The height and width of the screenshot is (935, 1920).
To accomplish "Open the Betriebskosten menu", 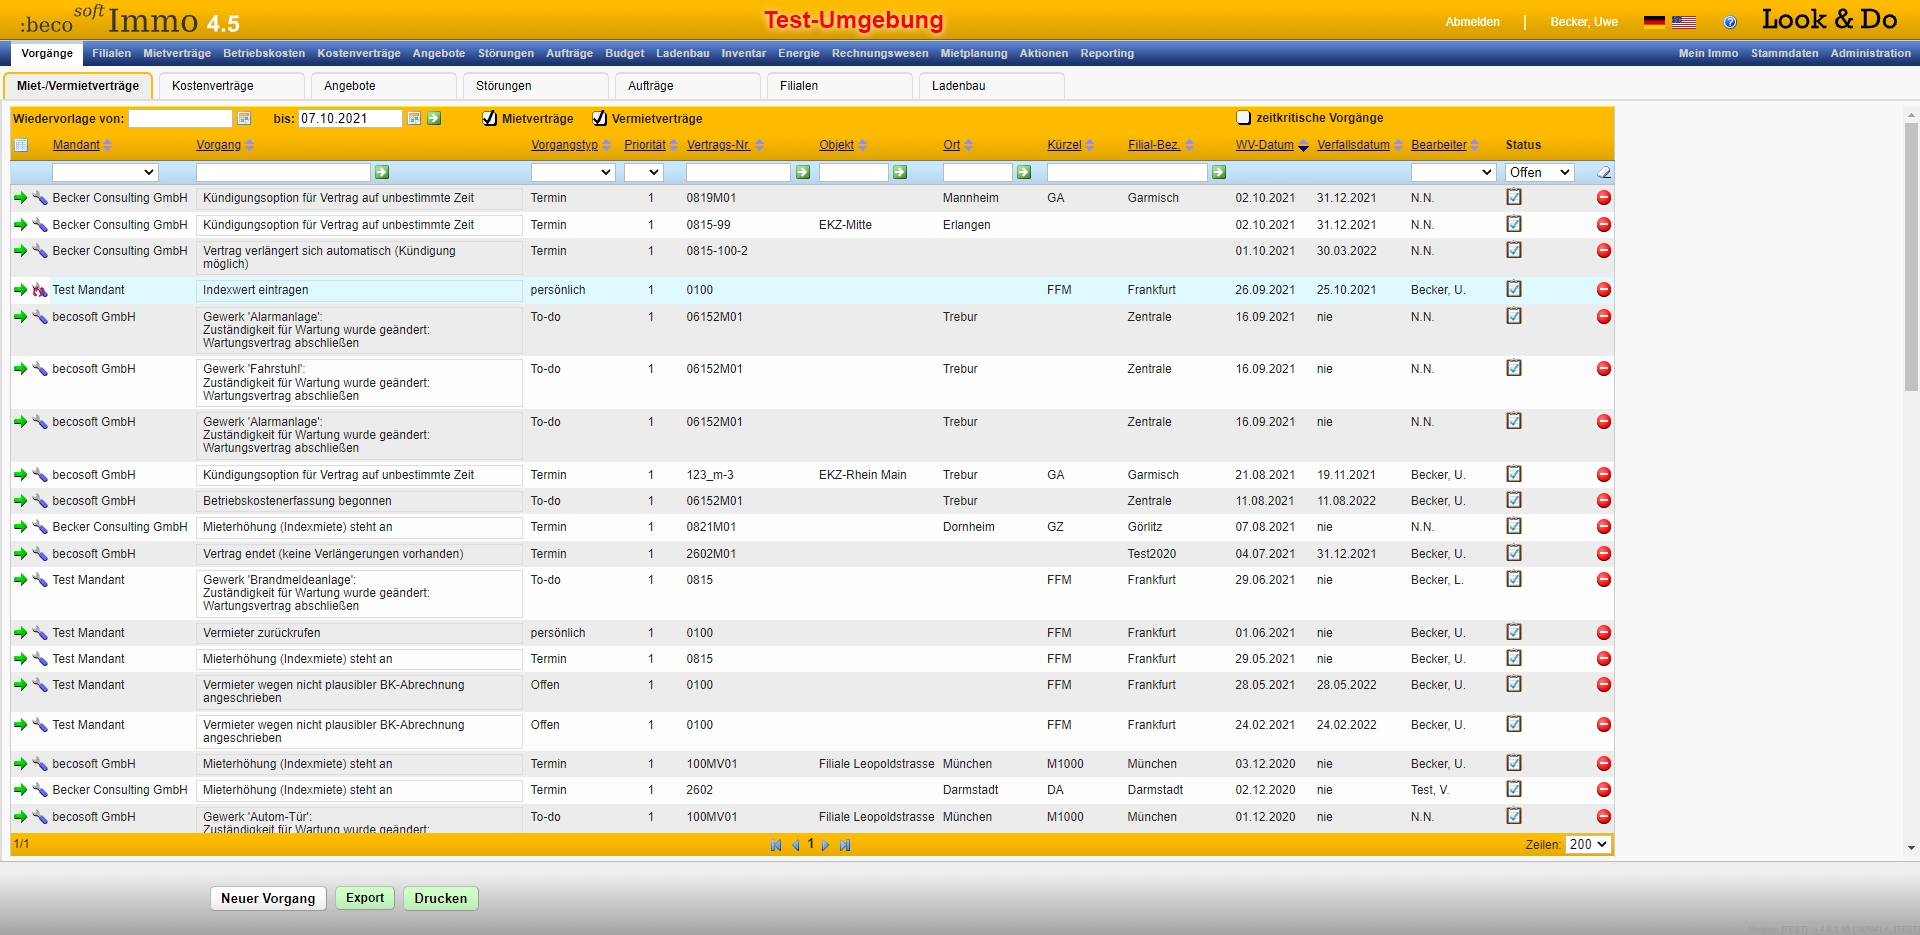I will (264, 54).
